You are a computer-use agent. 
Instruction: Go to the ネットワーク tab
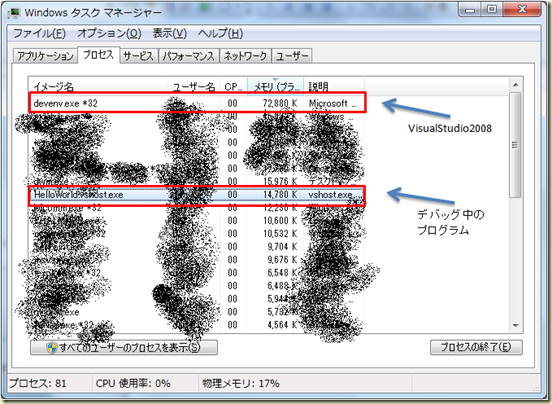(245, 56)
